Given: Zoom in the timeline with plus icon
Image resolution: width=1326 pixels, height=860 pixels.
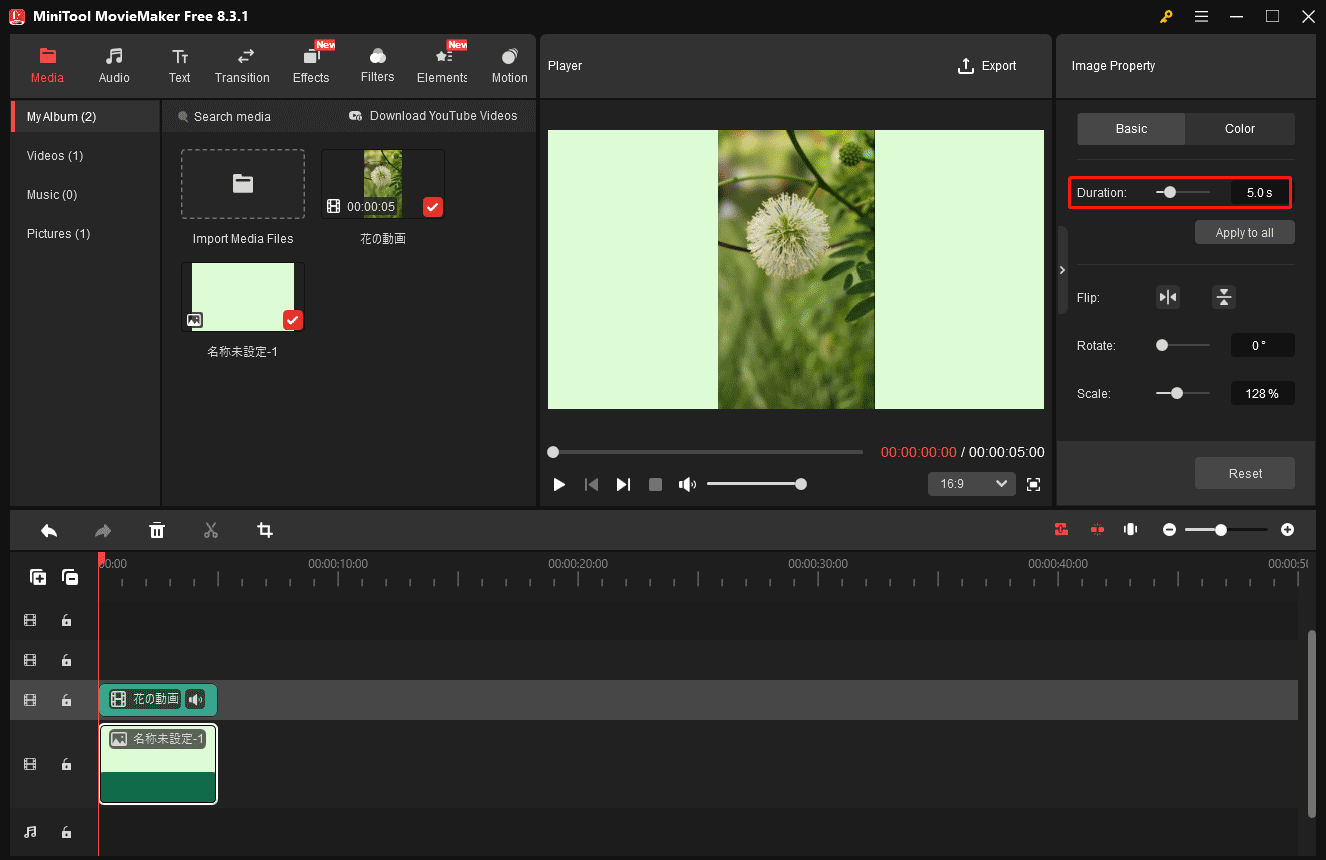Looking at the screenshot, I should (x=1287, y=529).
